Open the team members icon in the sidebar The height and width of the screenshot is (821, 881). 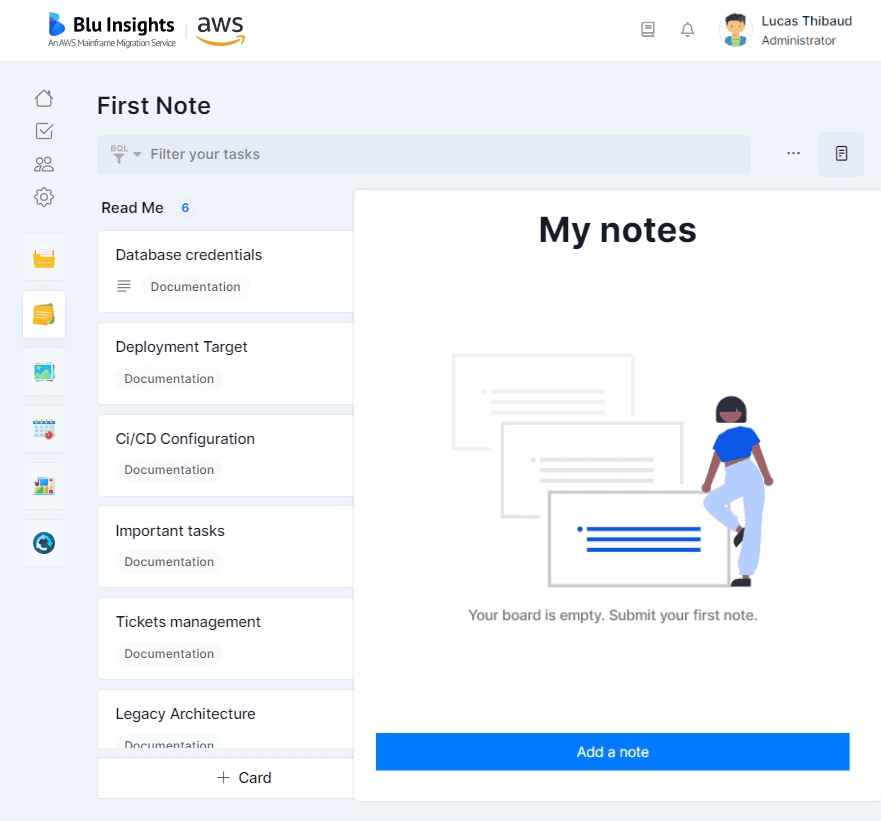44,164
